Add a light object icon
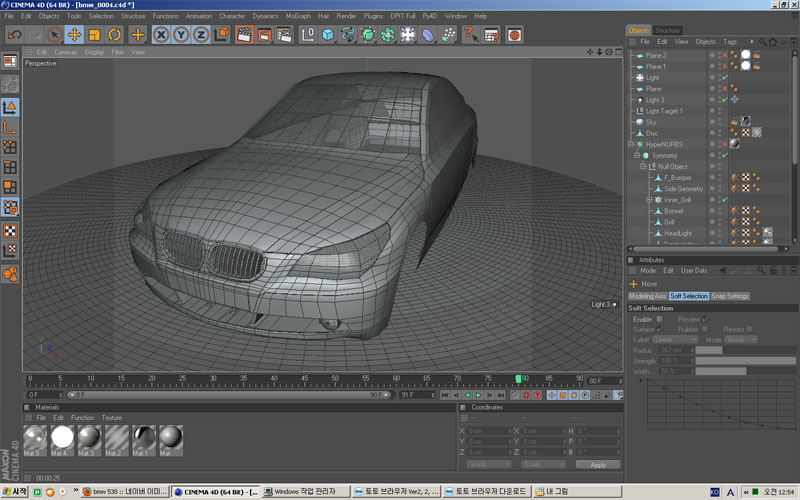The image size is (800, 500). tap(408, 35)
